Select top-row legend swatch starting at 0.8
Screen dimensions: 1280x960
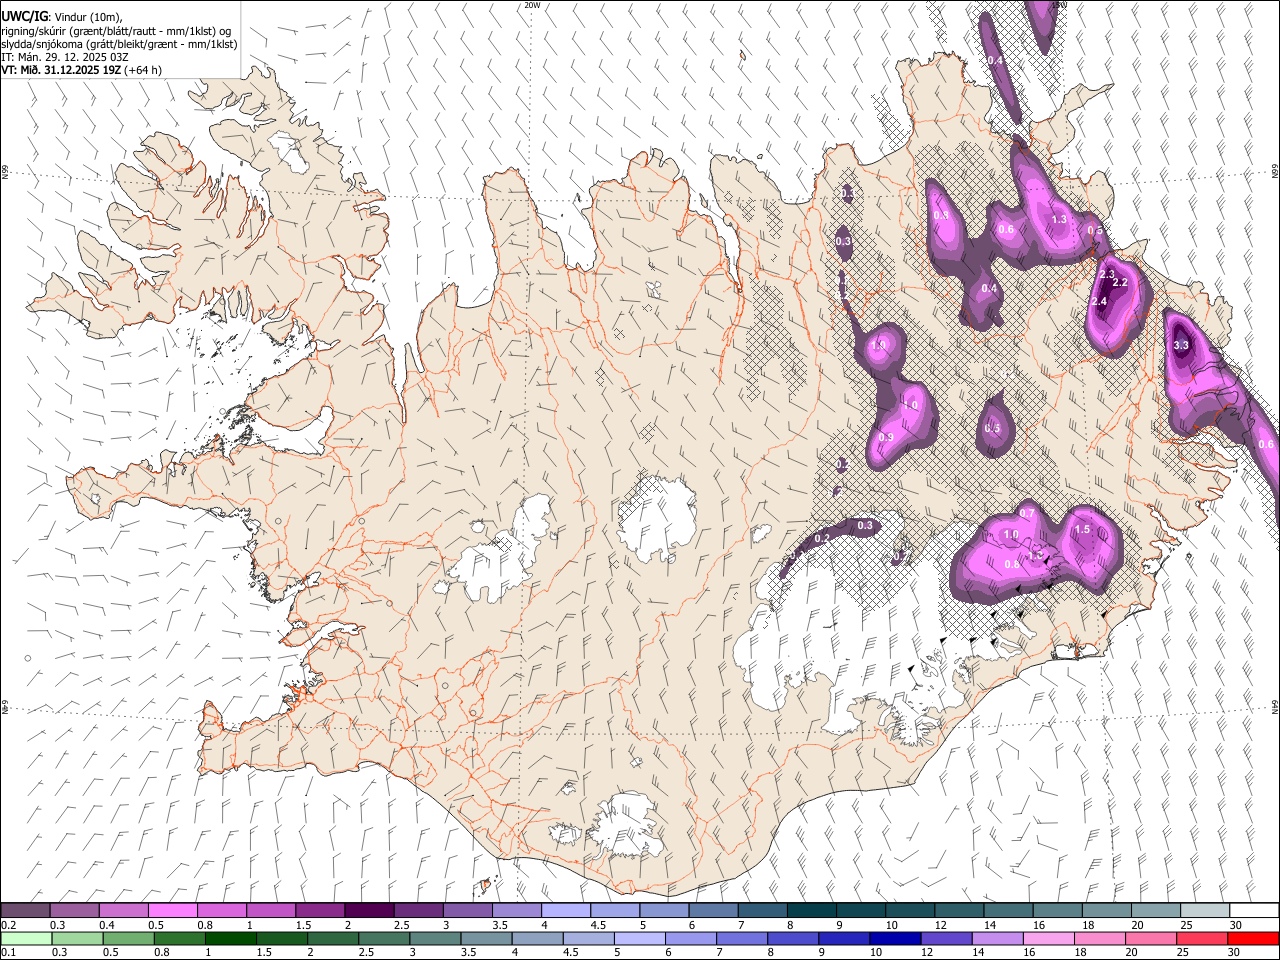tap(221, 910)
